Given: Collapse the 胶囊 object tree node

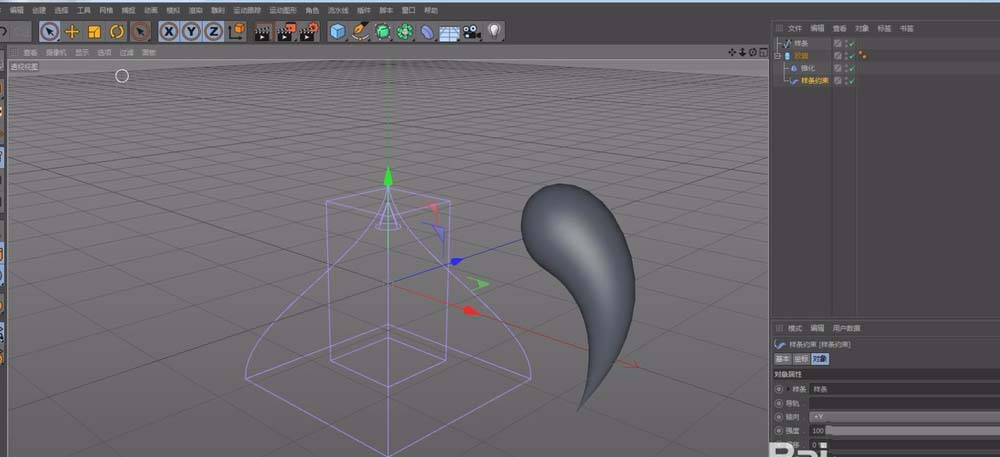Looking at the screenshot, I should [778, 56].
